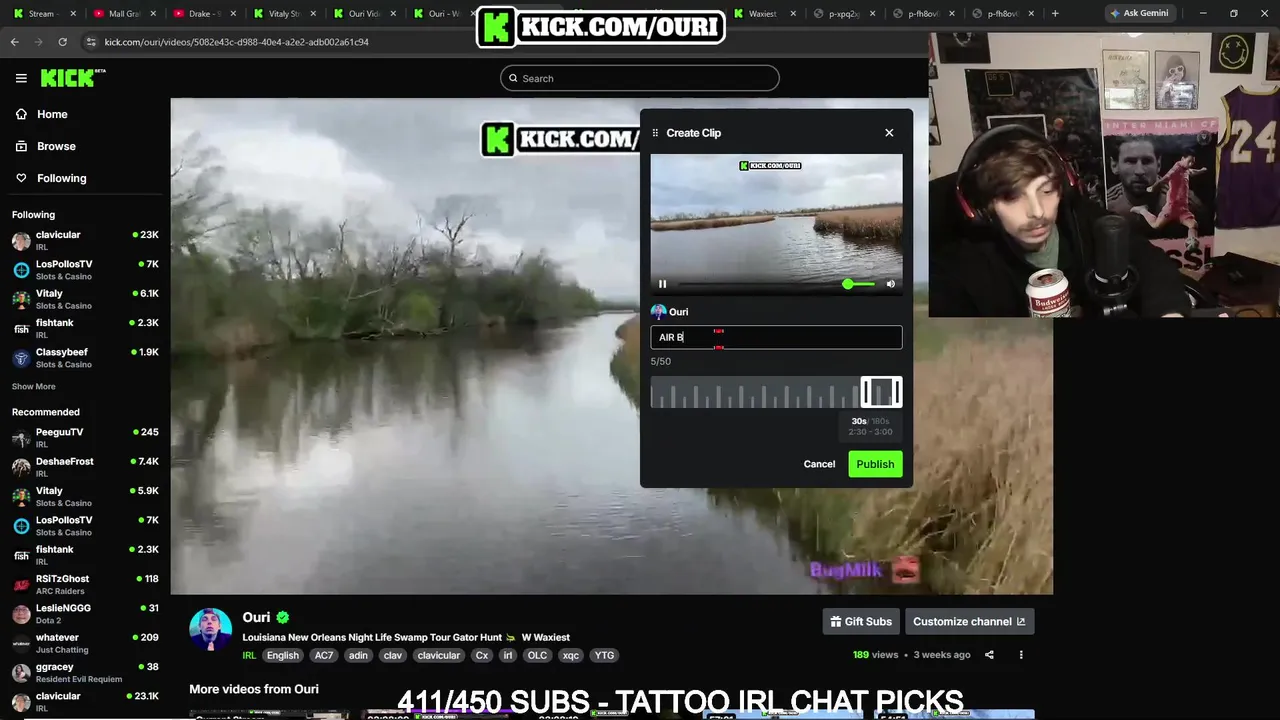Click the clip timeline strip
Image resolution: width=1280 pixels, height=720 pixels.
coord(776,392)
